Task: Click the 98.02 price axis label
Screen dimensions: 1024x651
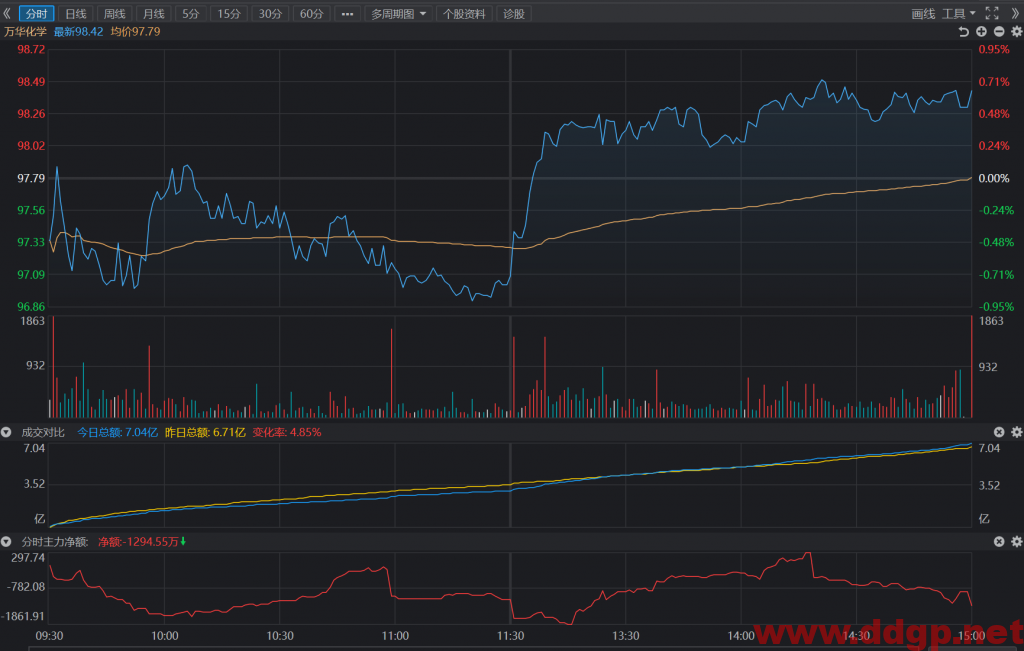Action: click(31, 146)
